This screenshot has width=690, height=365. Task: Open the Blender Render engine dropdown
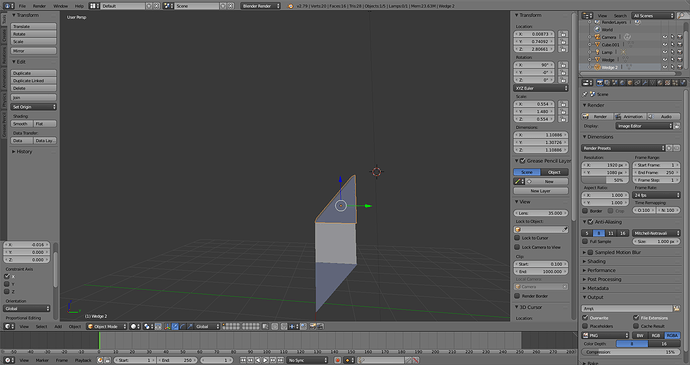coord(260,6)
